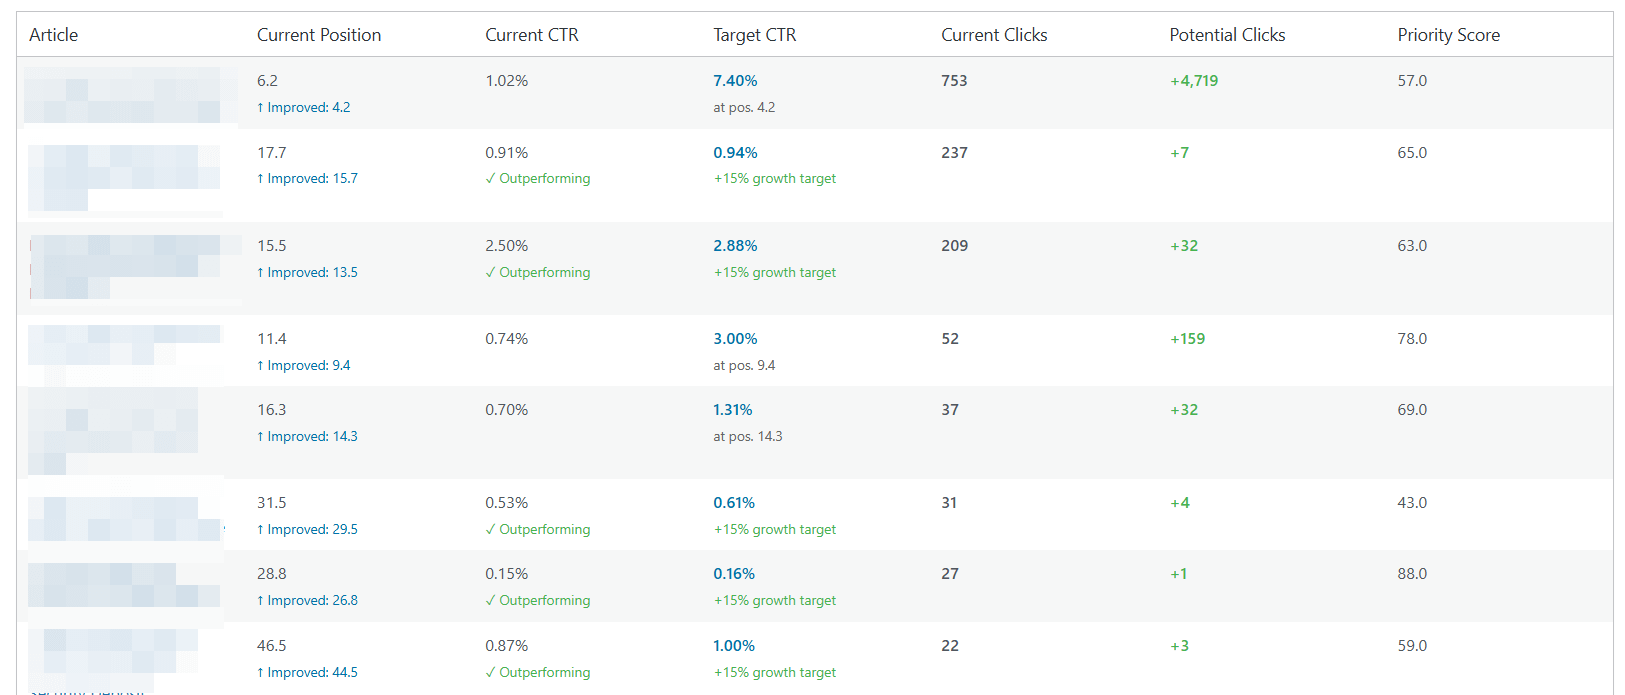
Task: Click the checkmark next to Outperforming in the 0.15% CTR row
Action: 490,600
